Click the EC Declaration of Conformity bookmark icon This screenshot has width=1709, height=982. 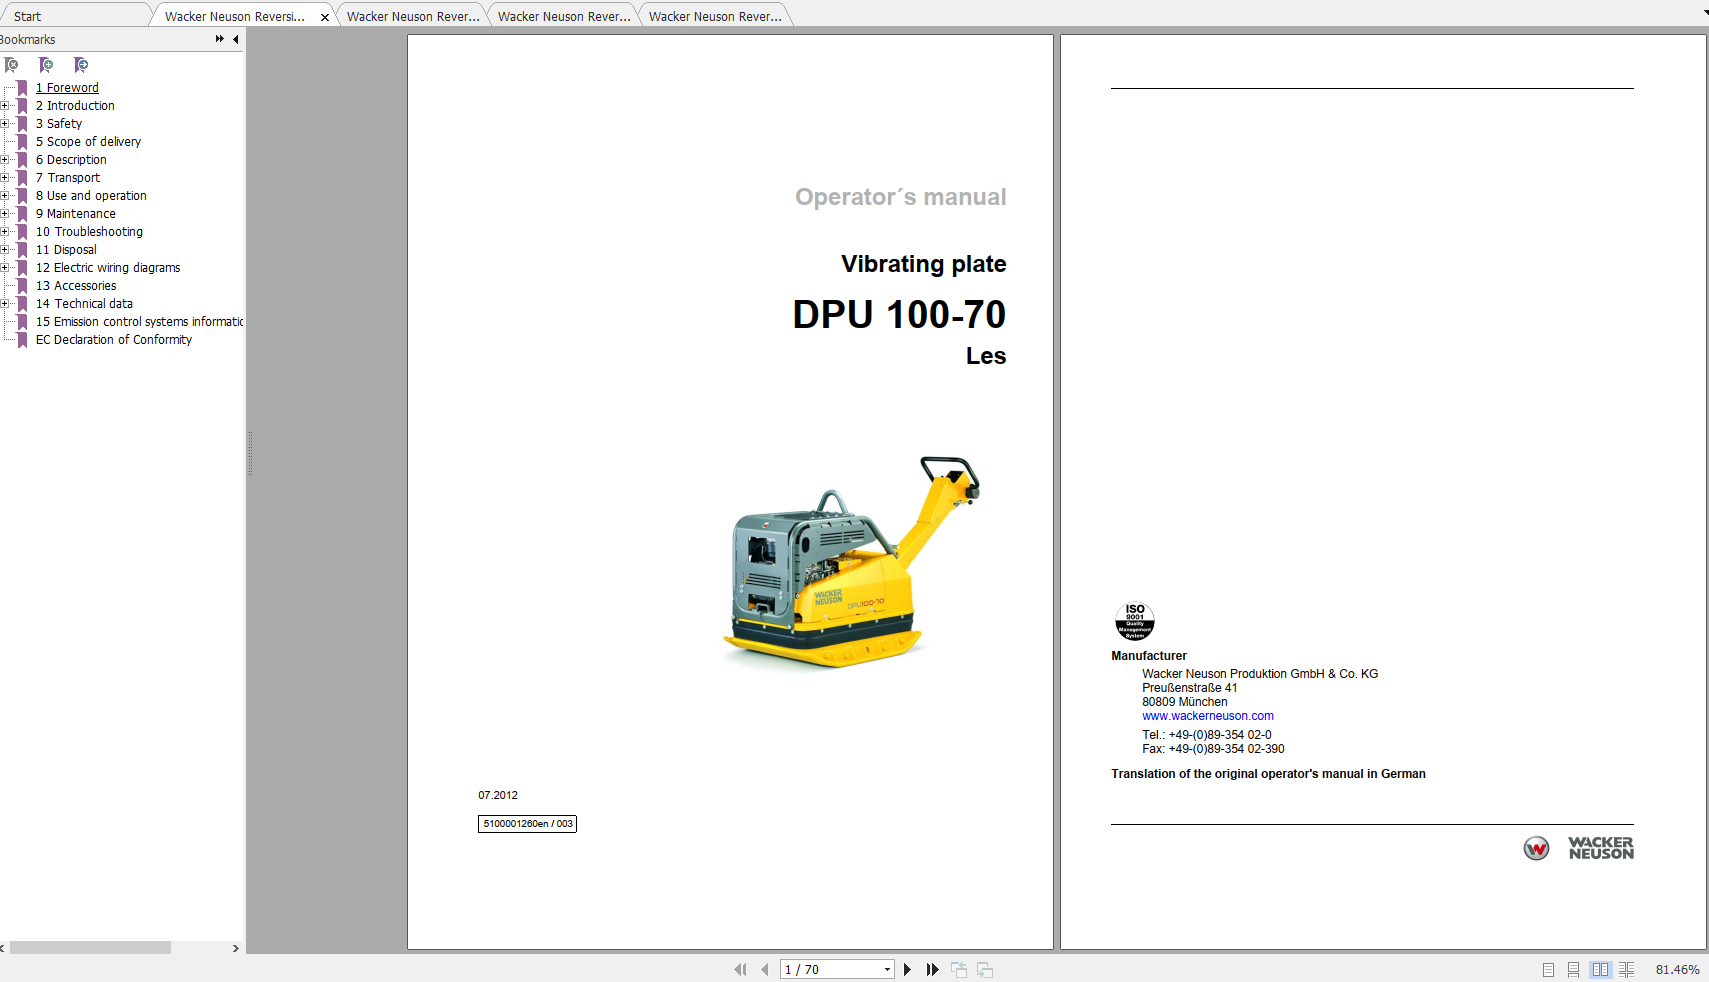point(23,340)
